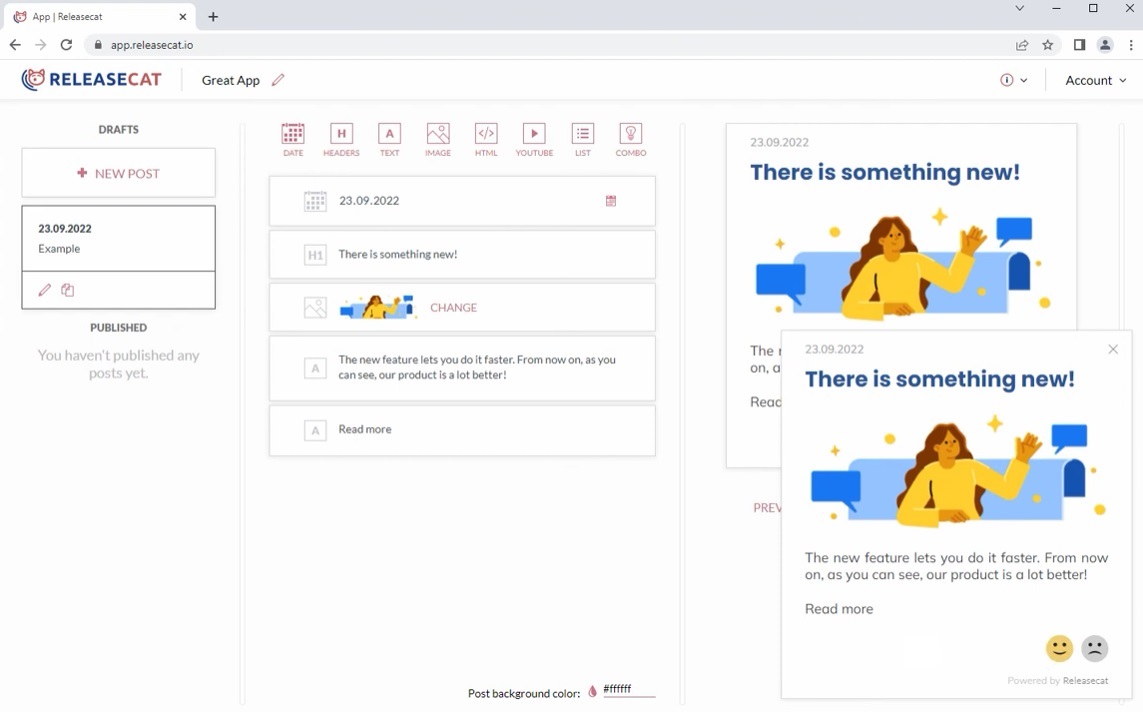Duplicate the Example draft post

[x=68, y=290]
